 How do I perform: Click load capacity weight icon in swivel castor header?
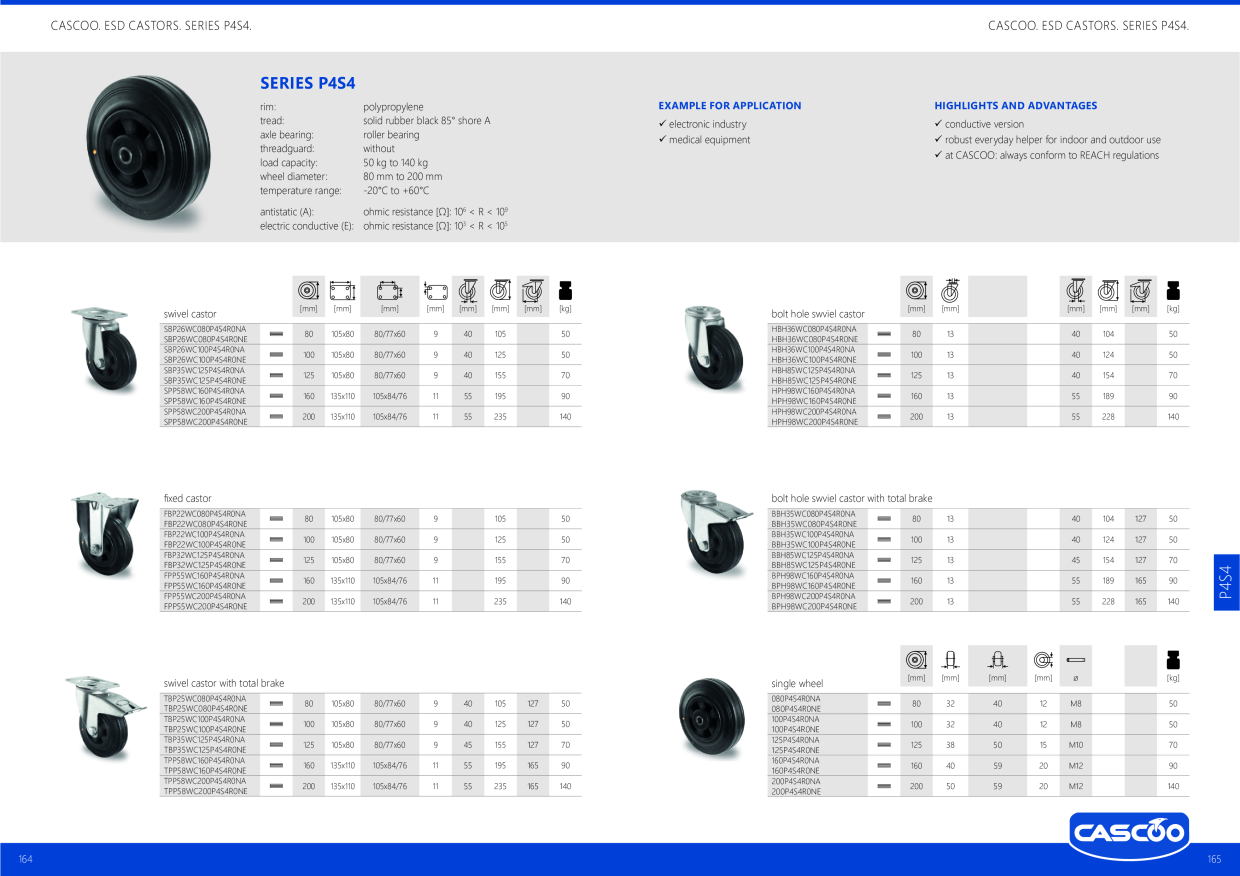click(565, 291)
